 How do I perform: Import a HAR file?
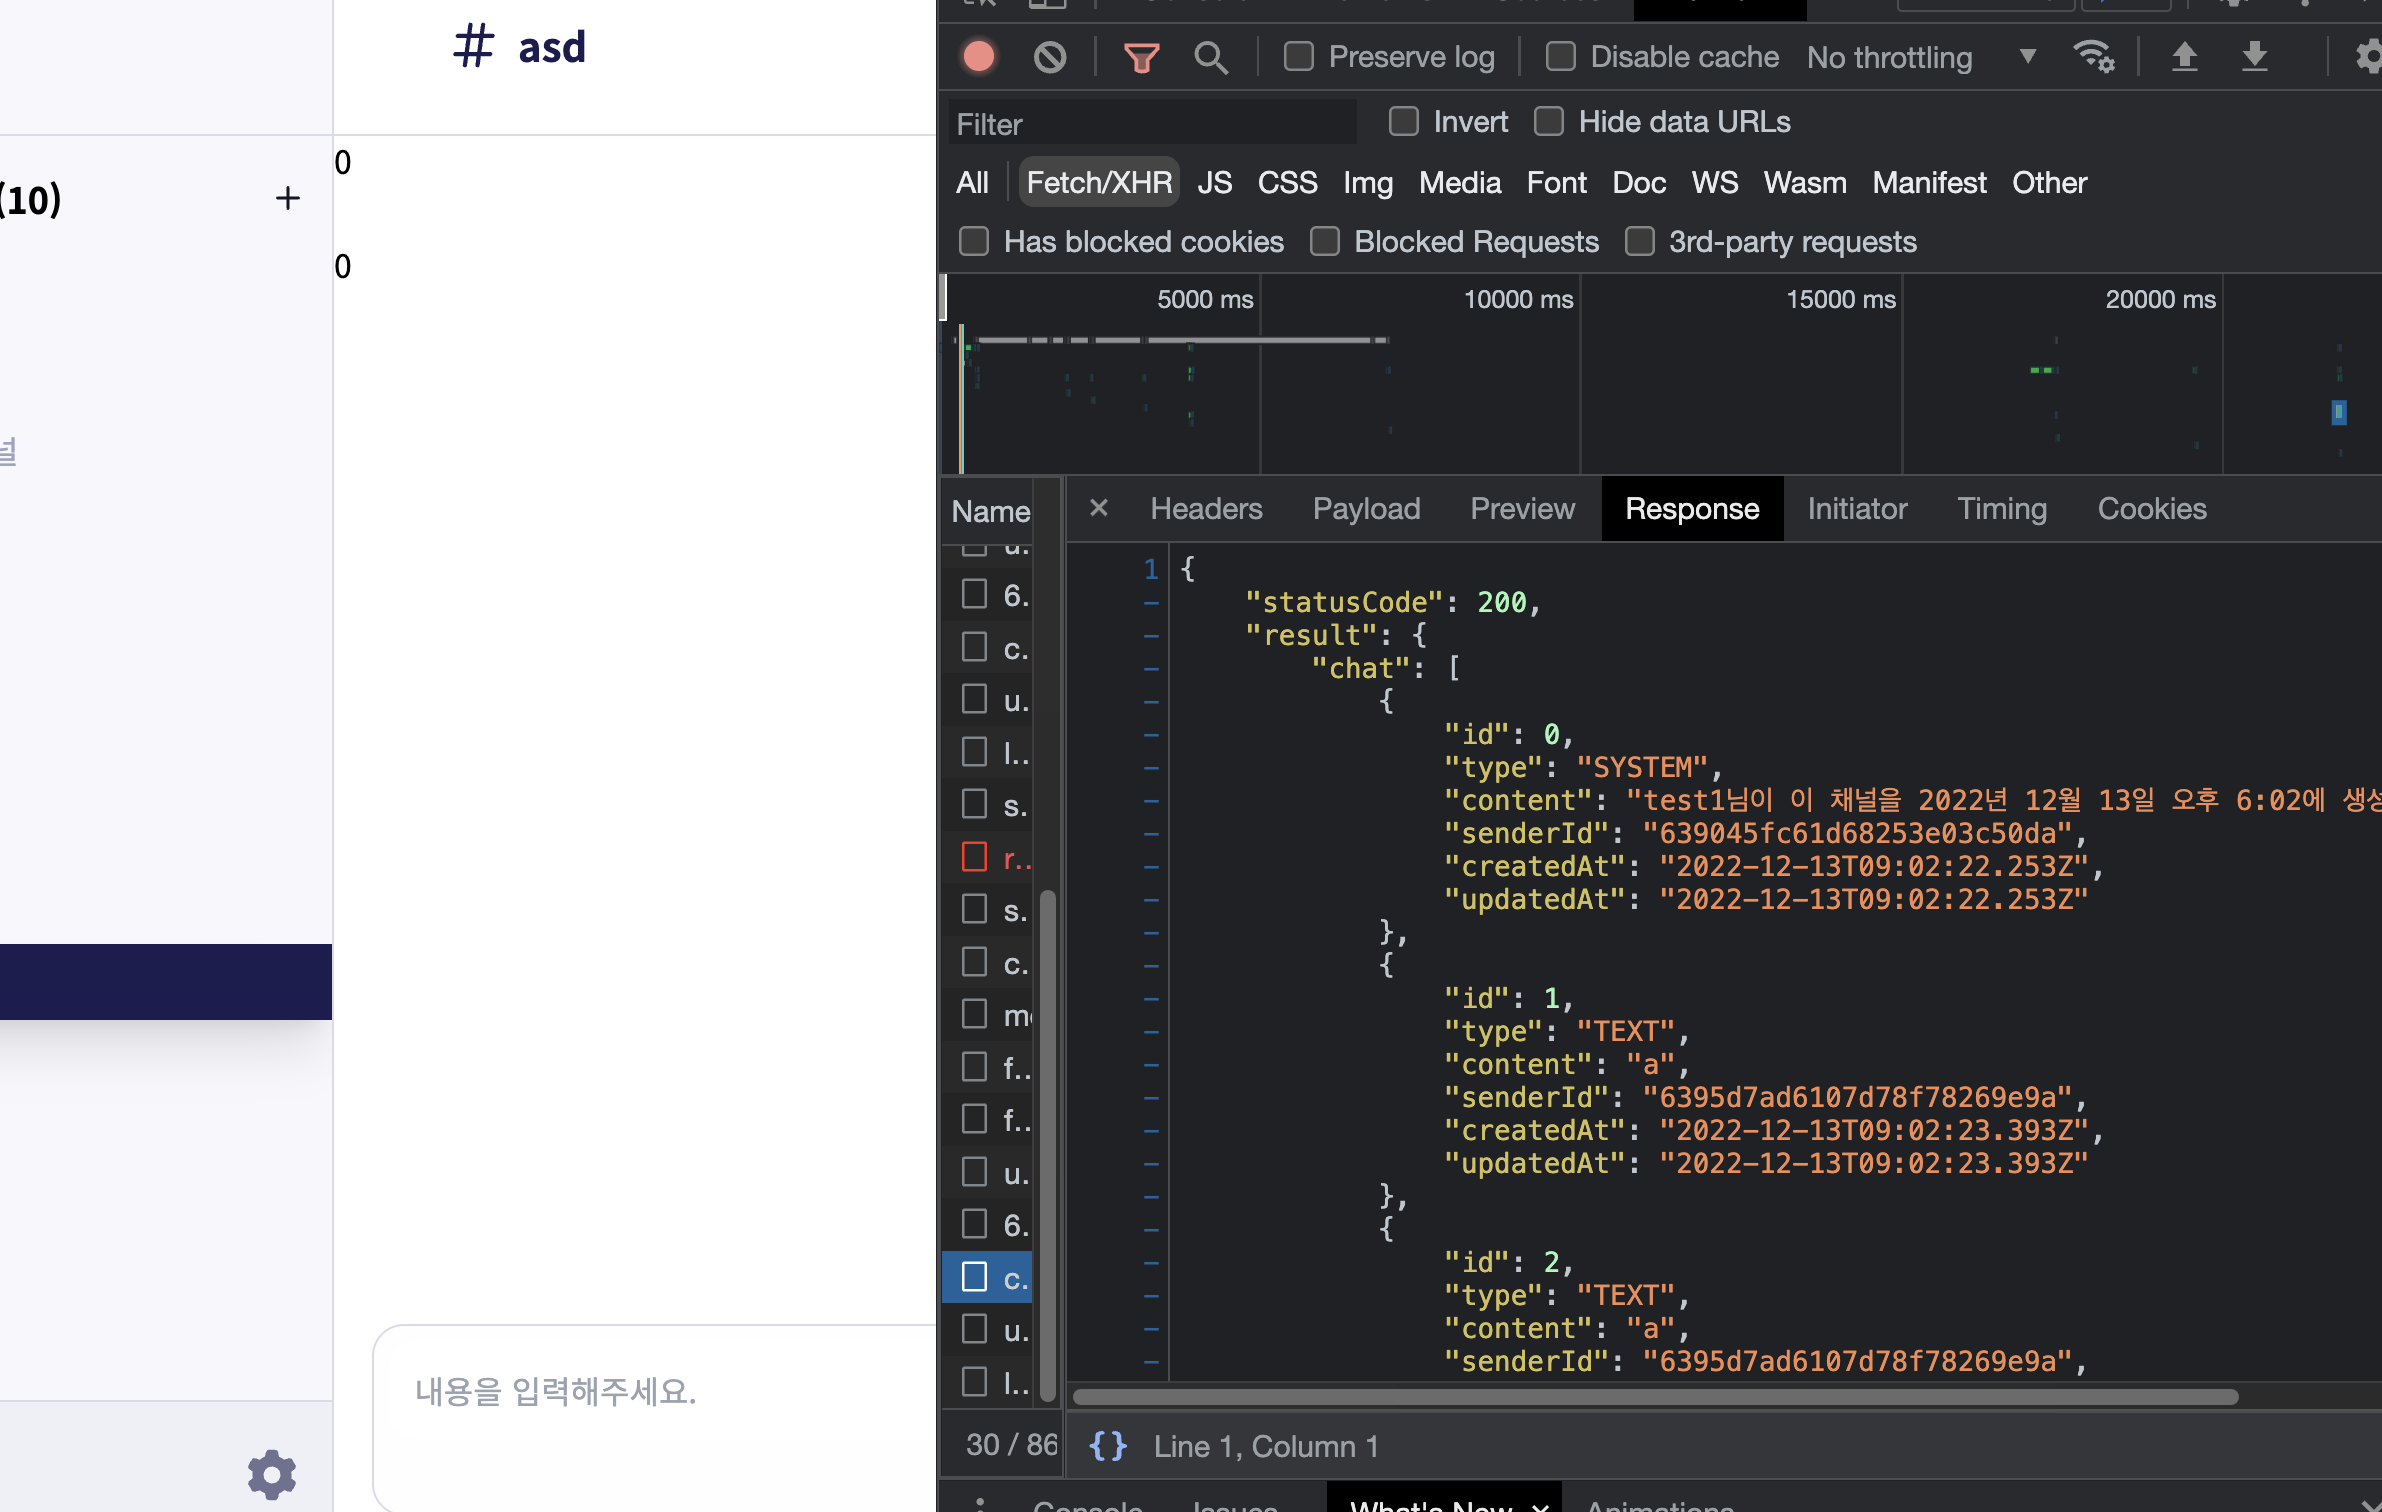[x=2186, y=57]
